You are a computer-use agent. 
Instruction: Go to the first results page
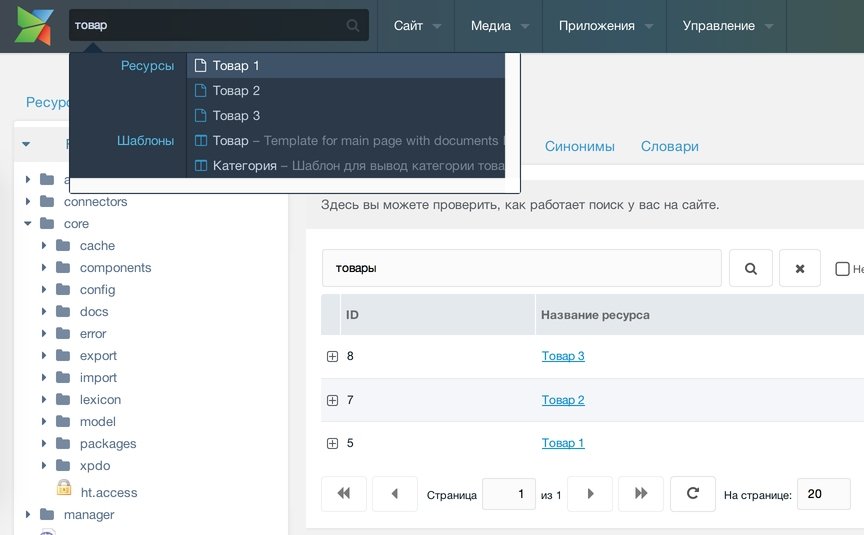344,494
